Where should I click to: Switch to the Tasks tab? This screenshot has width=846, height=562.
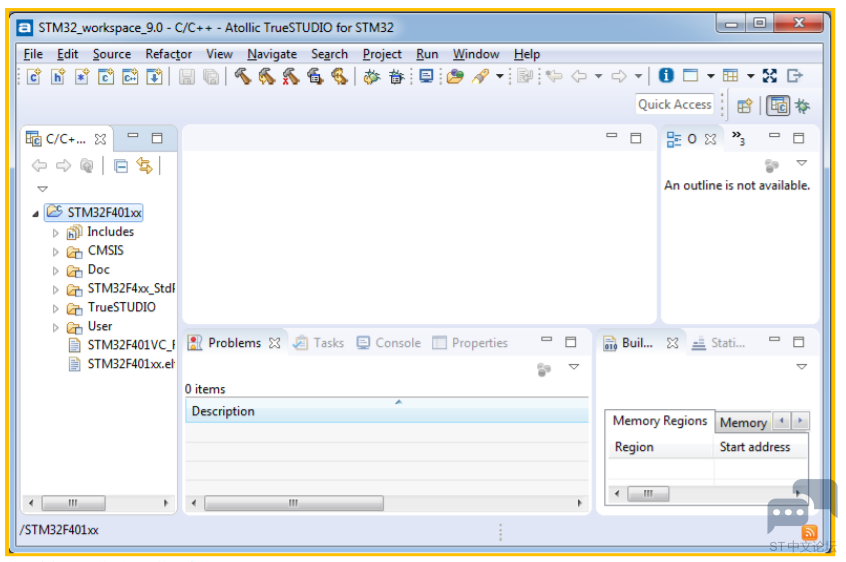click(319, 343)
